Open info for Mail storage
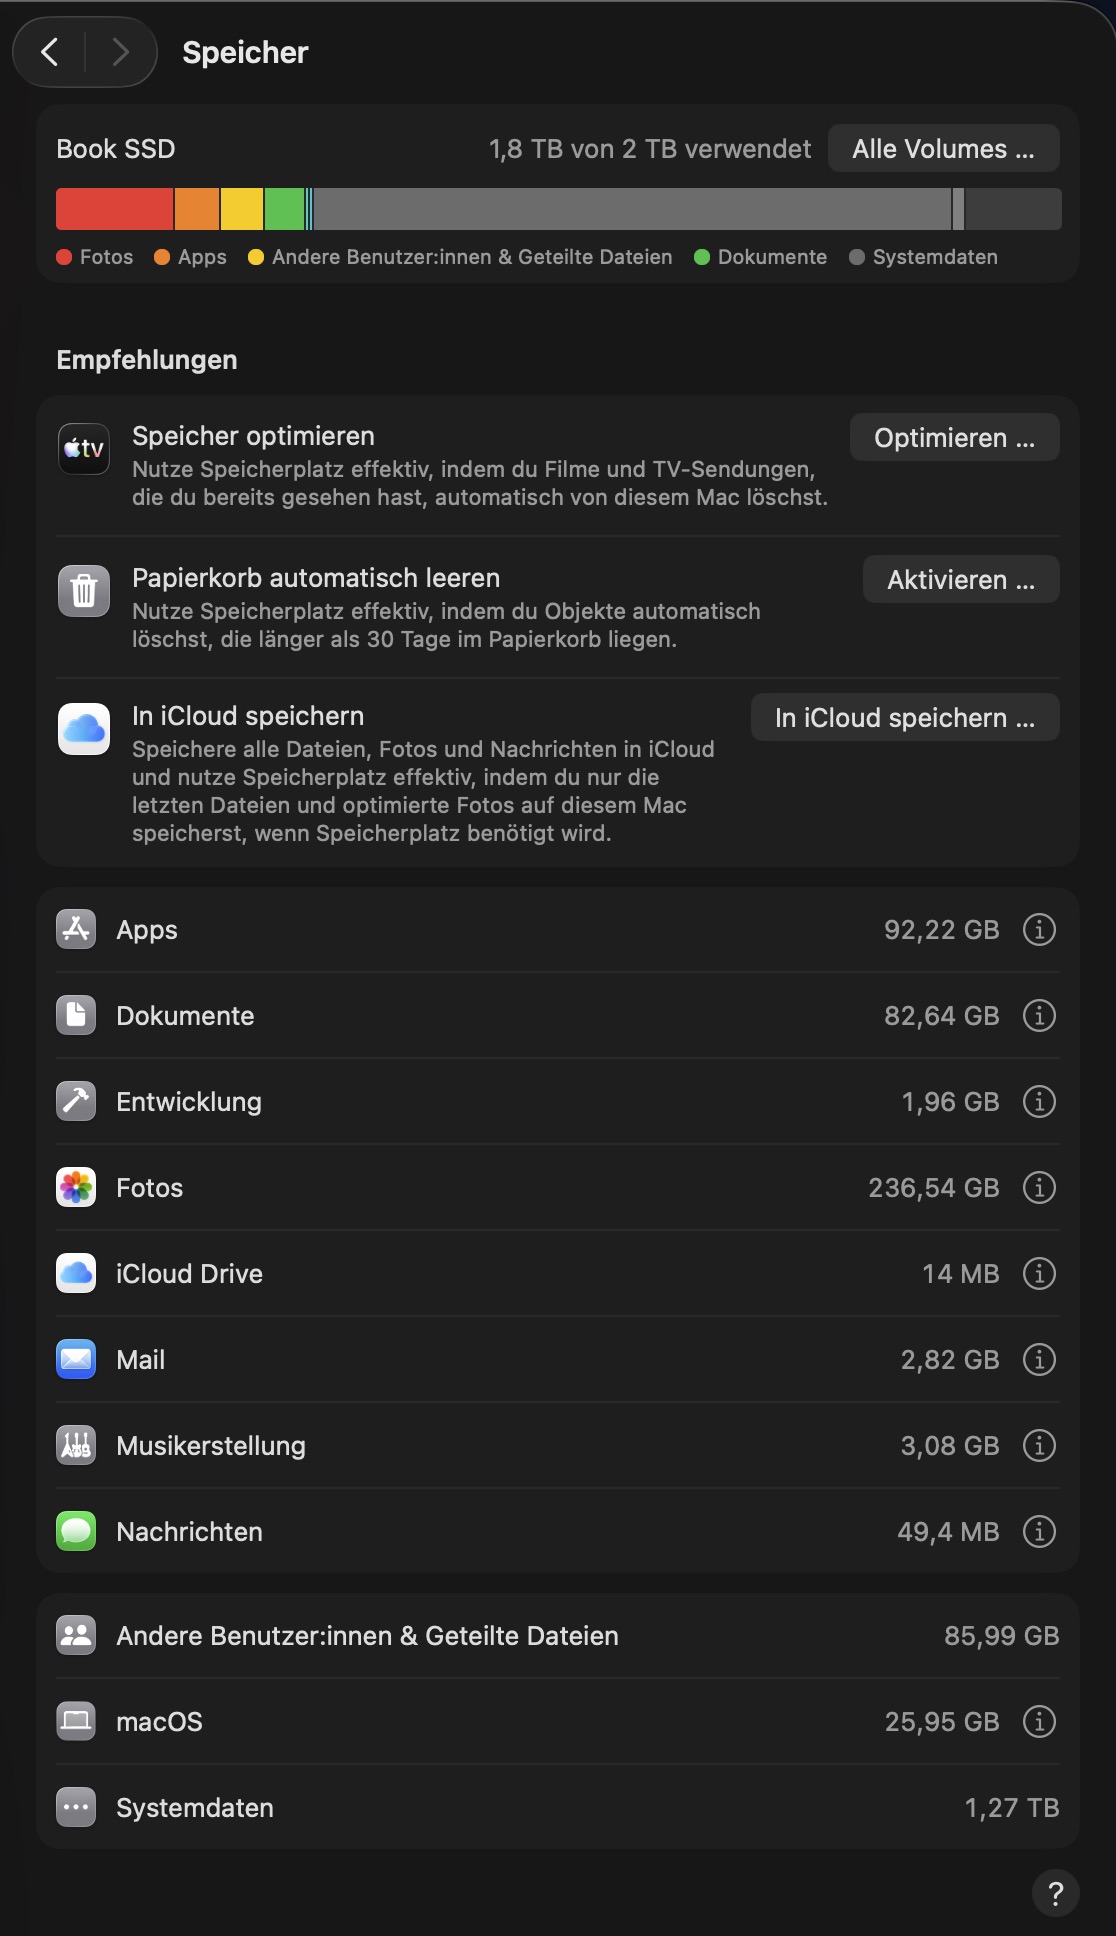This screenshot has height=1936, width=1116. (1039, 1360)
